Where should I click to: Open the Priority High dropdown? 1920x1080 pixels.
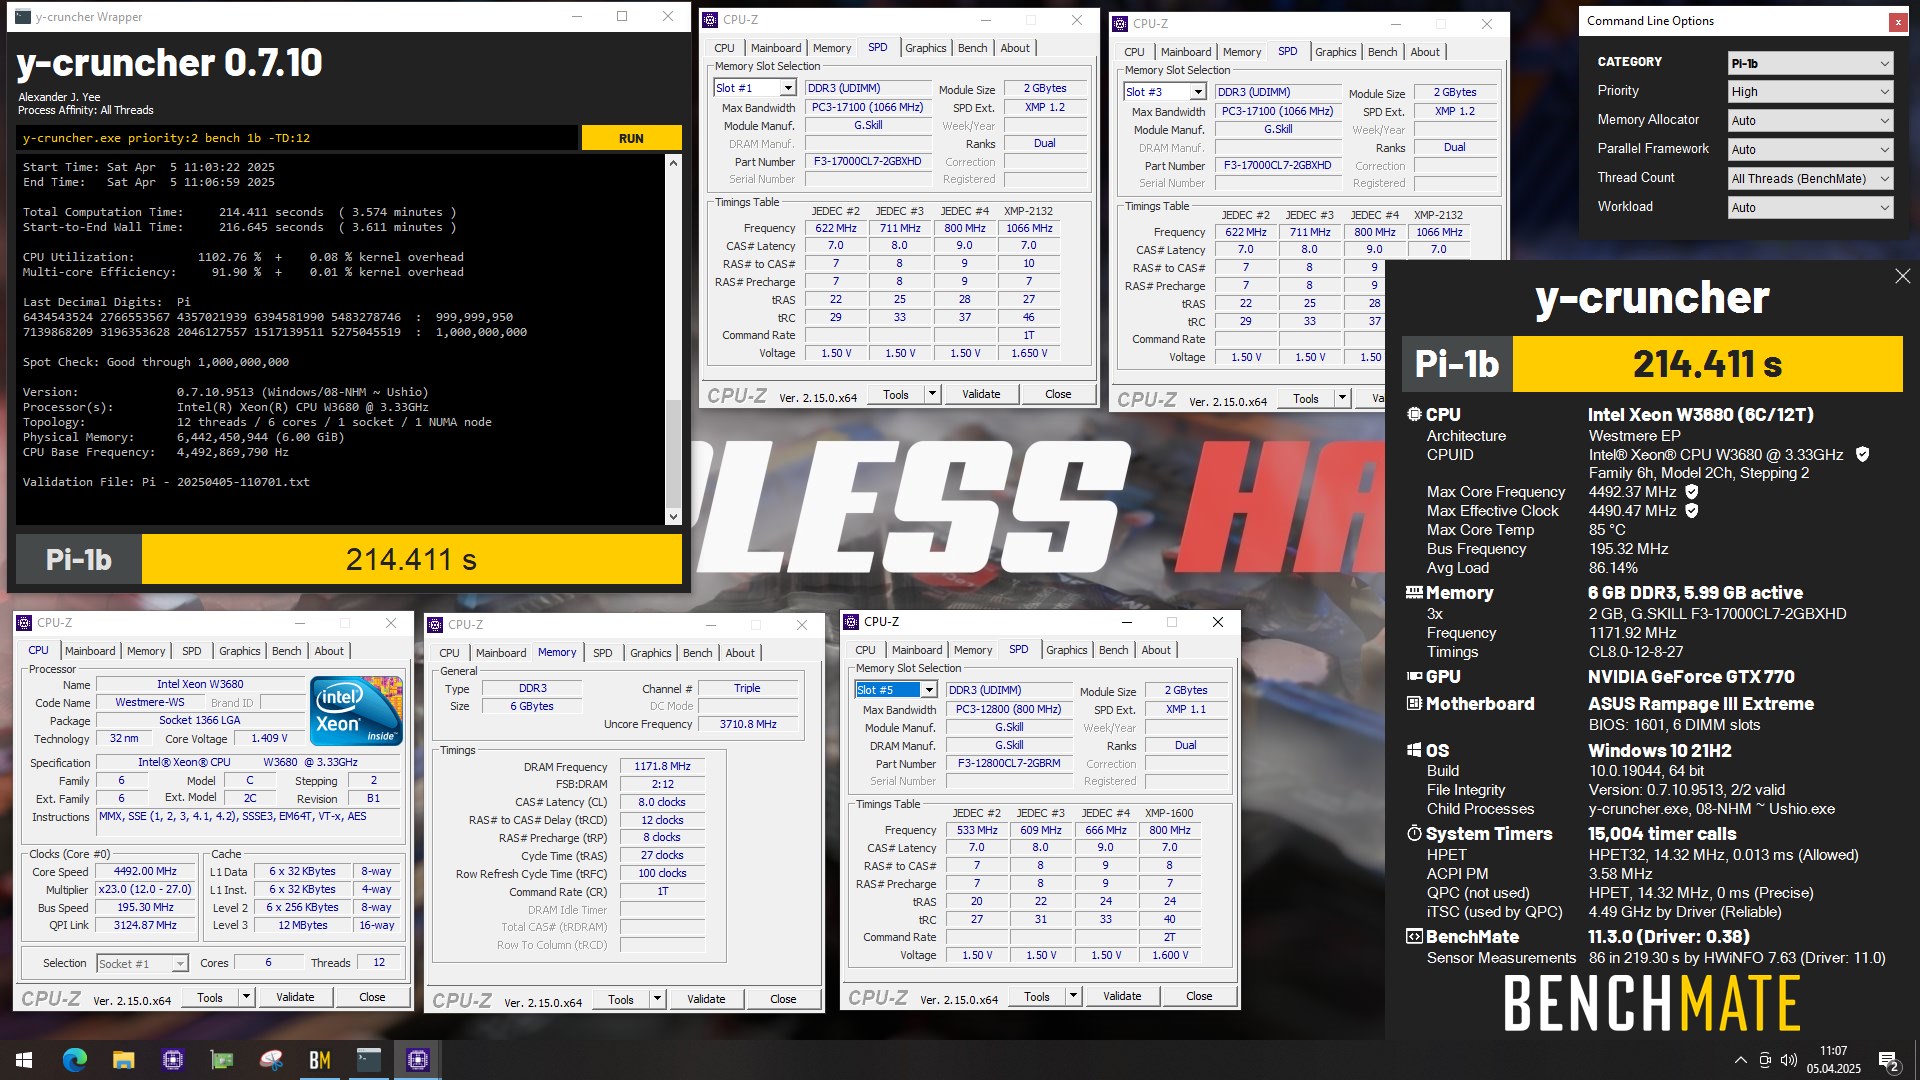[x=1810, y=91]
